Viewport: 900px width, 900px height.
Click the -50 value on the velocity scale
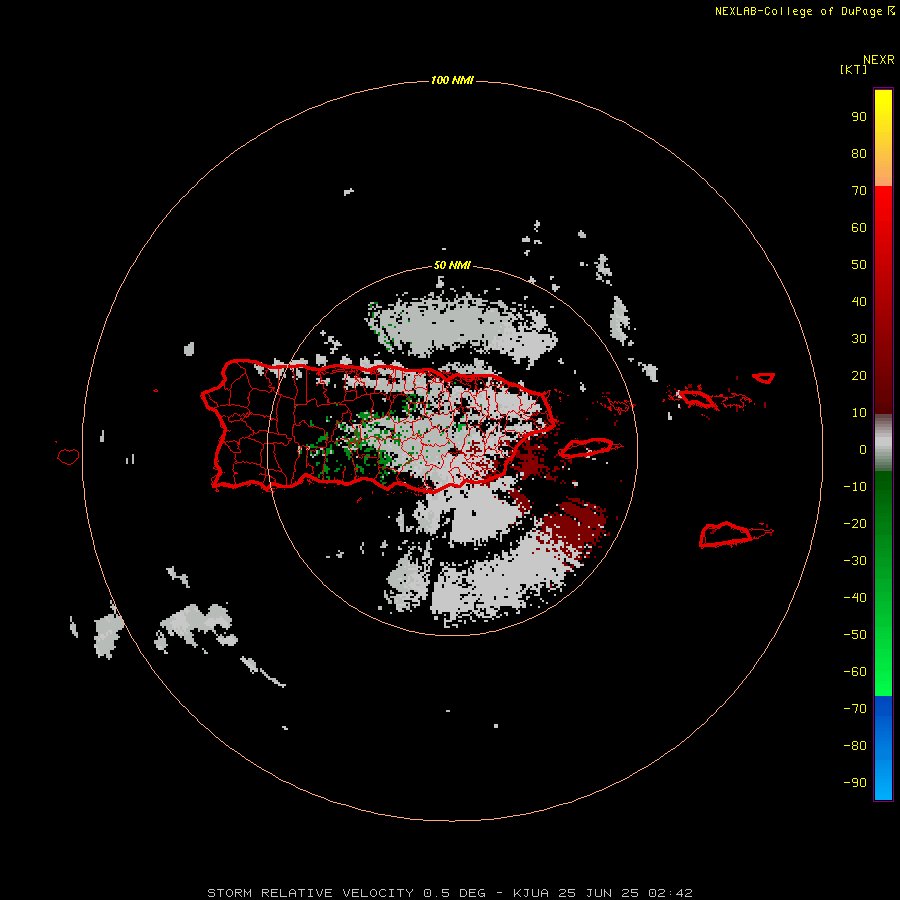(x=855, y=635)
